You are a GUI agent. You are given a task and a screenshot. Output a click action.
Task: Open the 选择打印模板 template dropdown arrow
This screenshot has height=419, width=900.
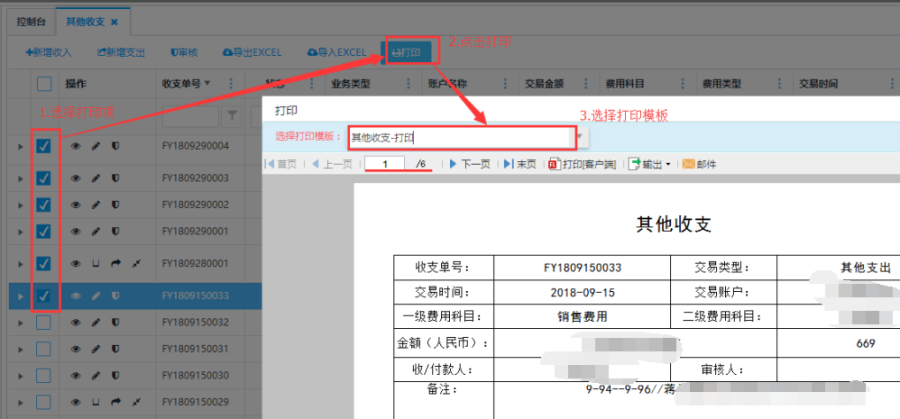pos(577,137)
